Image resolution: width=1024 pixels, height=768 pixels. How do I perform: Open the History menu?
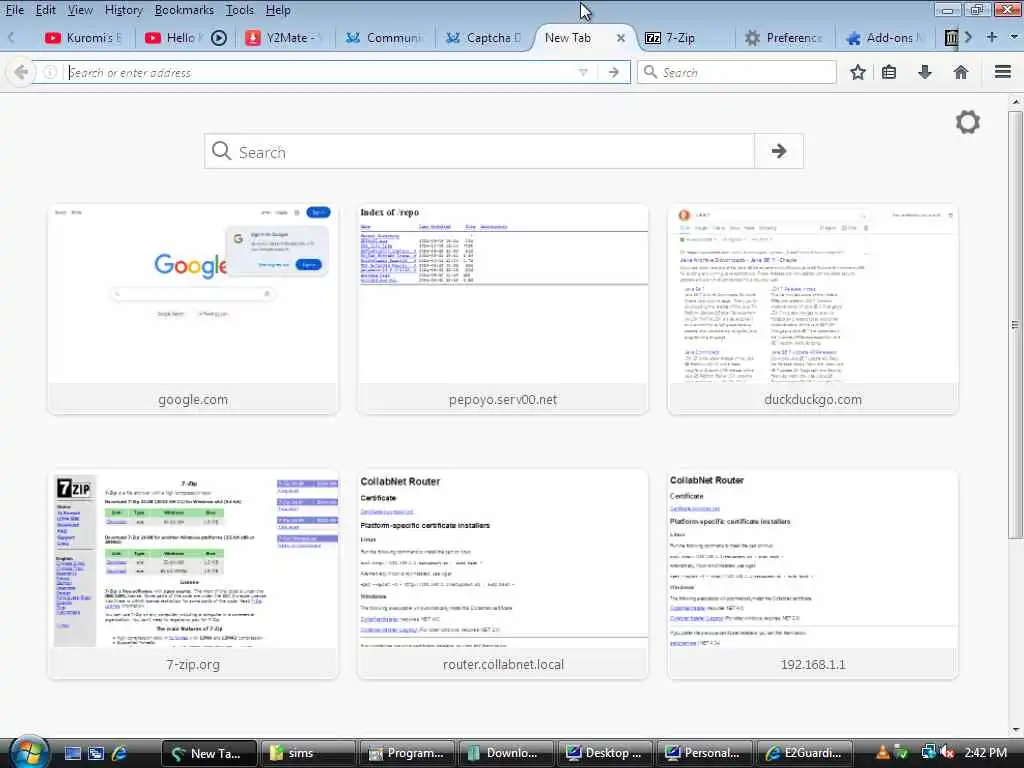[x=123, y=10]
